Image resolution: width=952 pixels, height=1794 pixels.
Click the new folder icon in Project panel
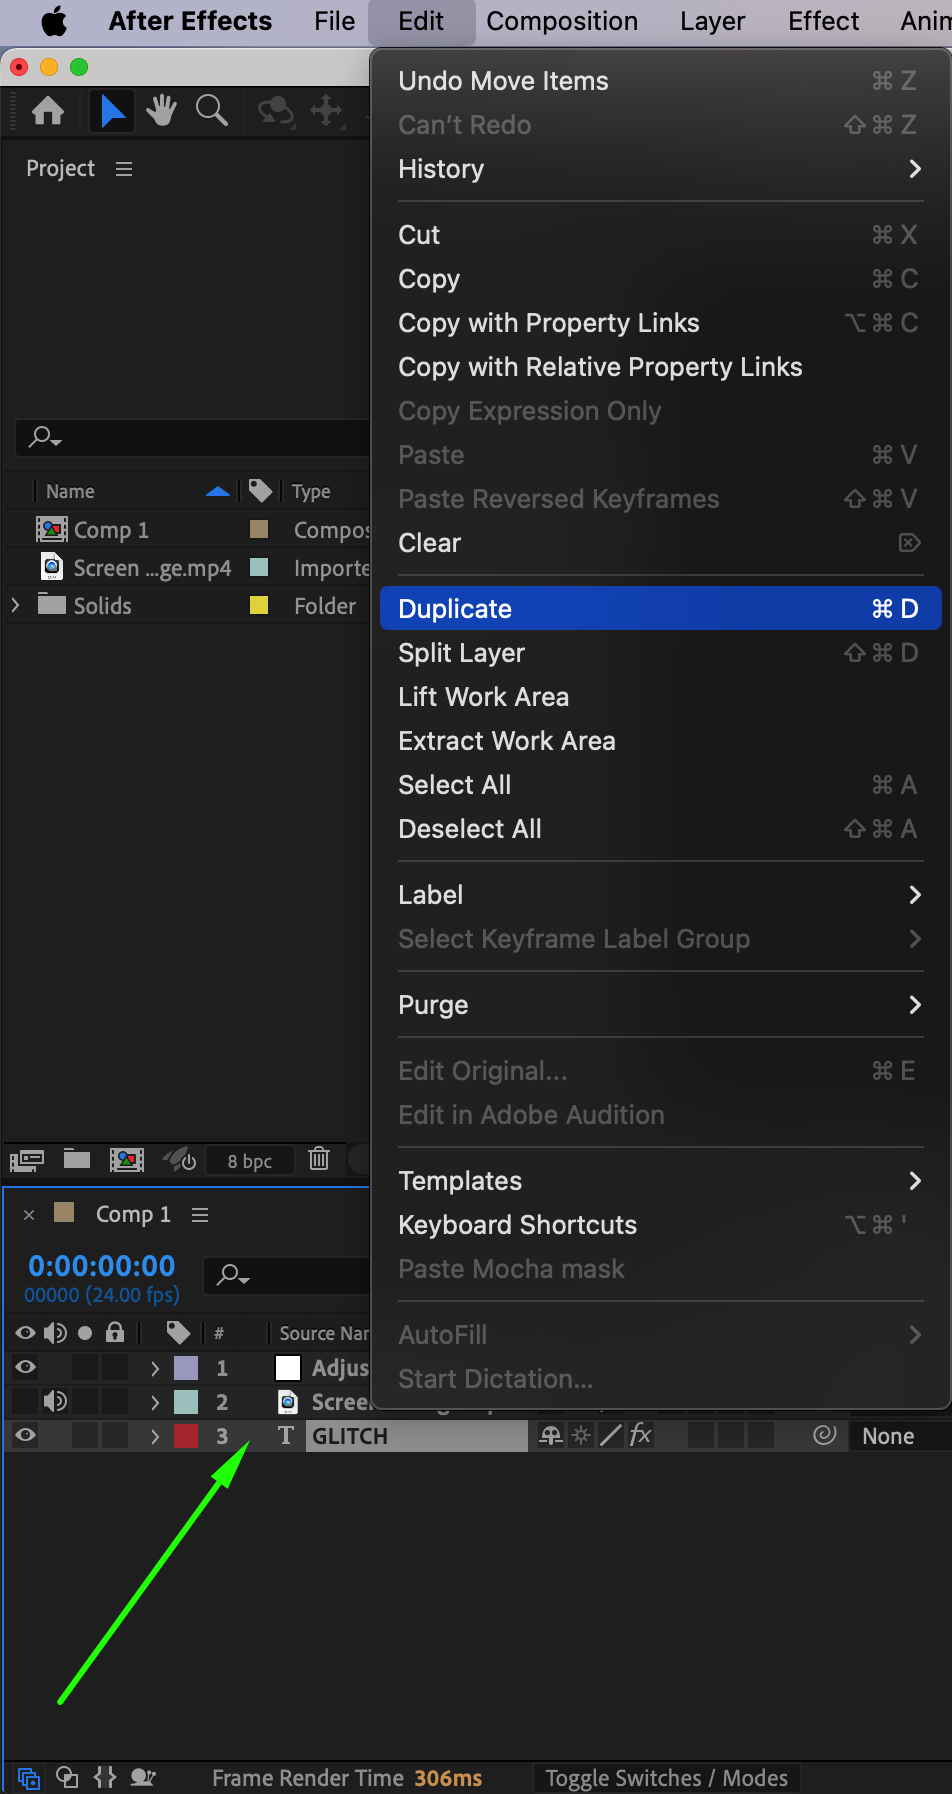pyautogui.click(x=77, y=1159)
